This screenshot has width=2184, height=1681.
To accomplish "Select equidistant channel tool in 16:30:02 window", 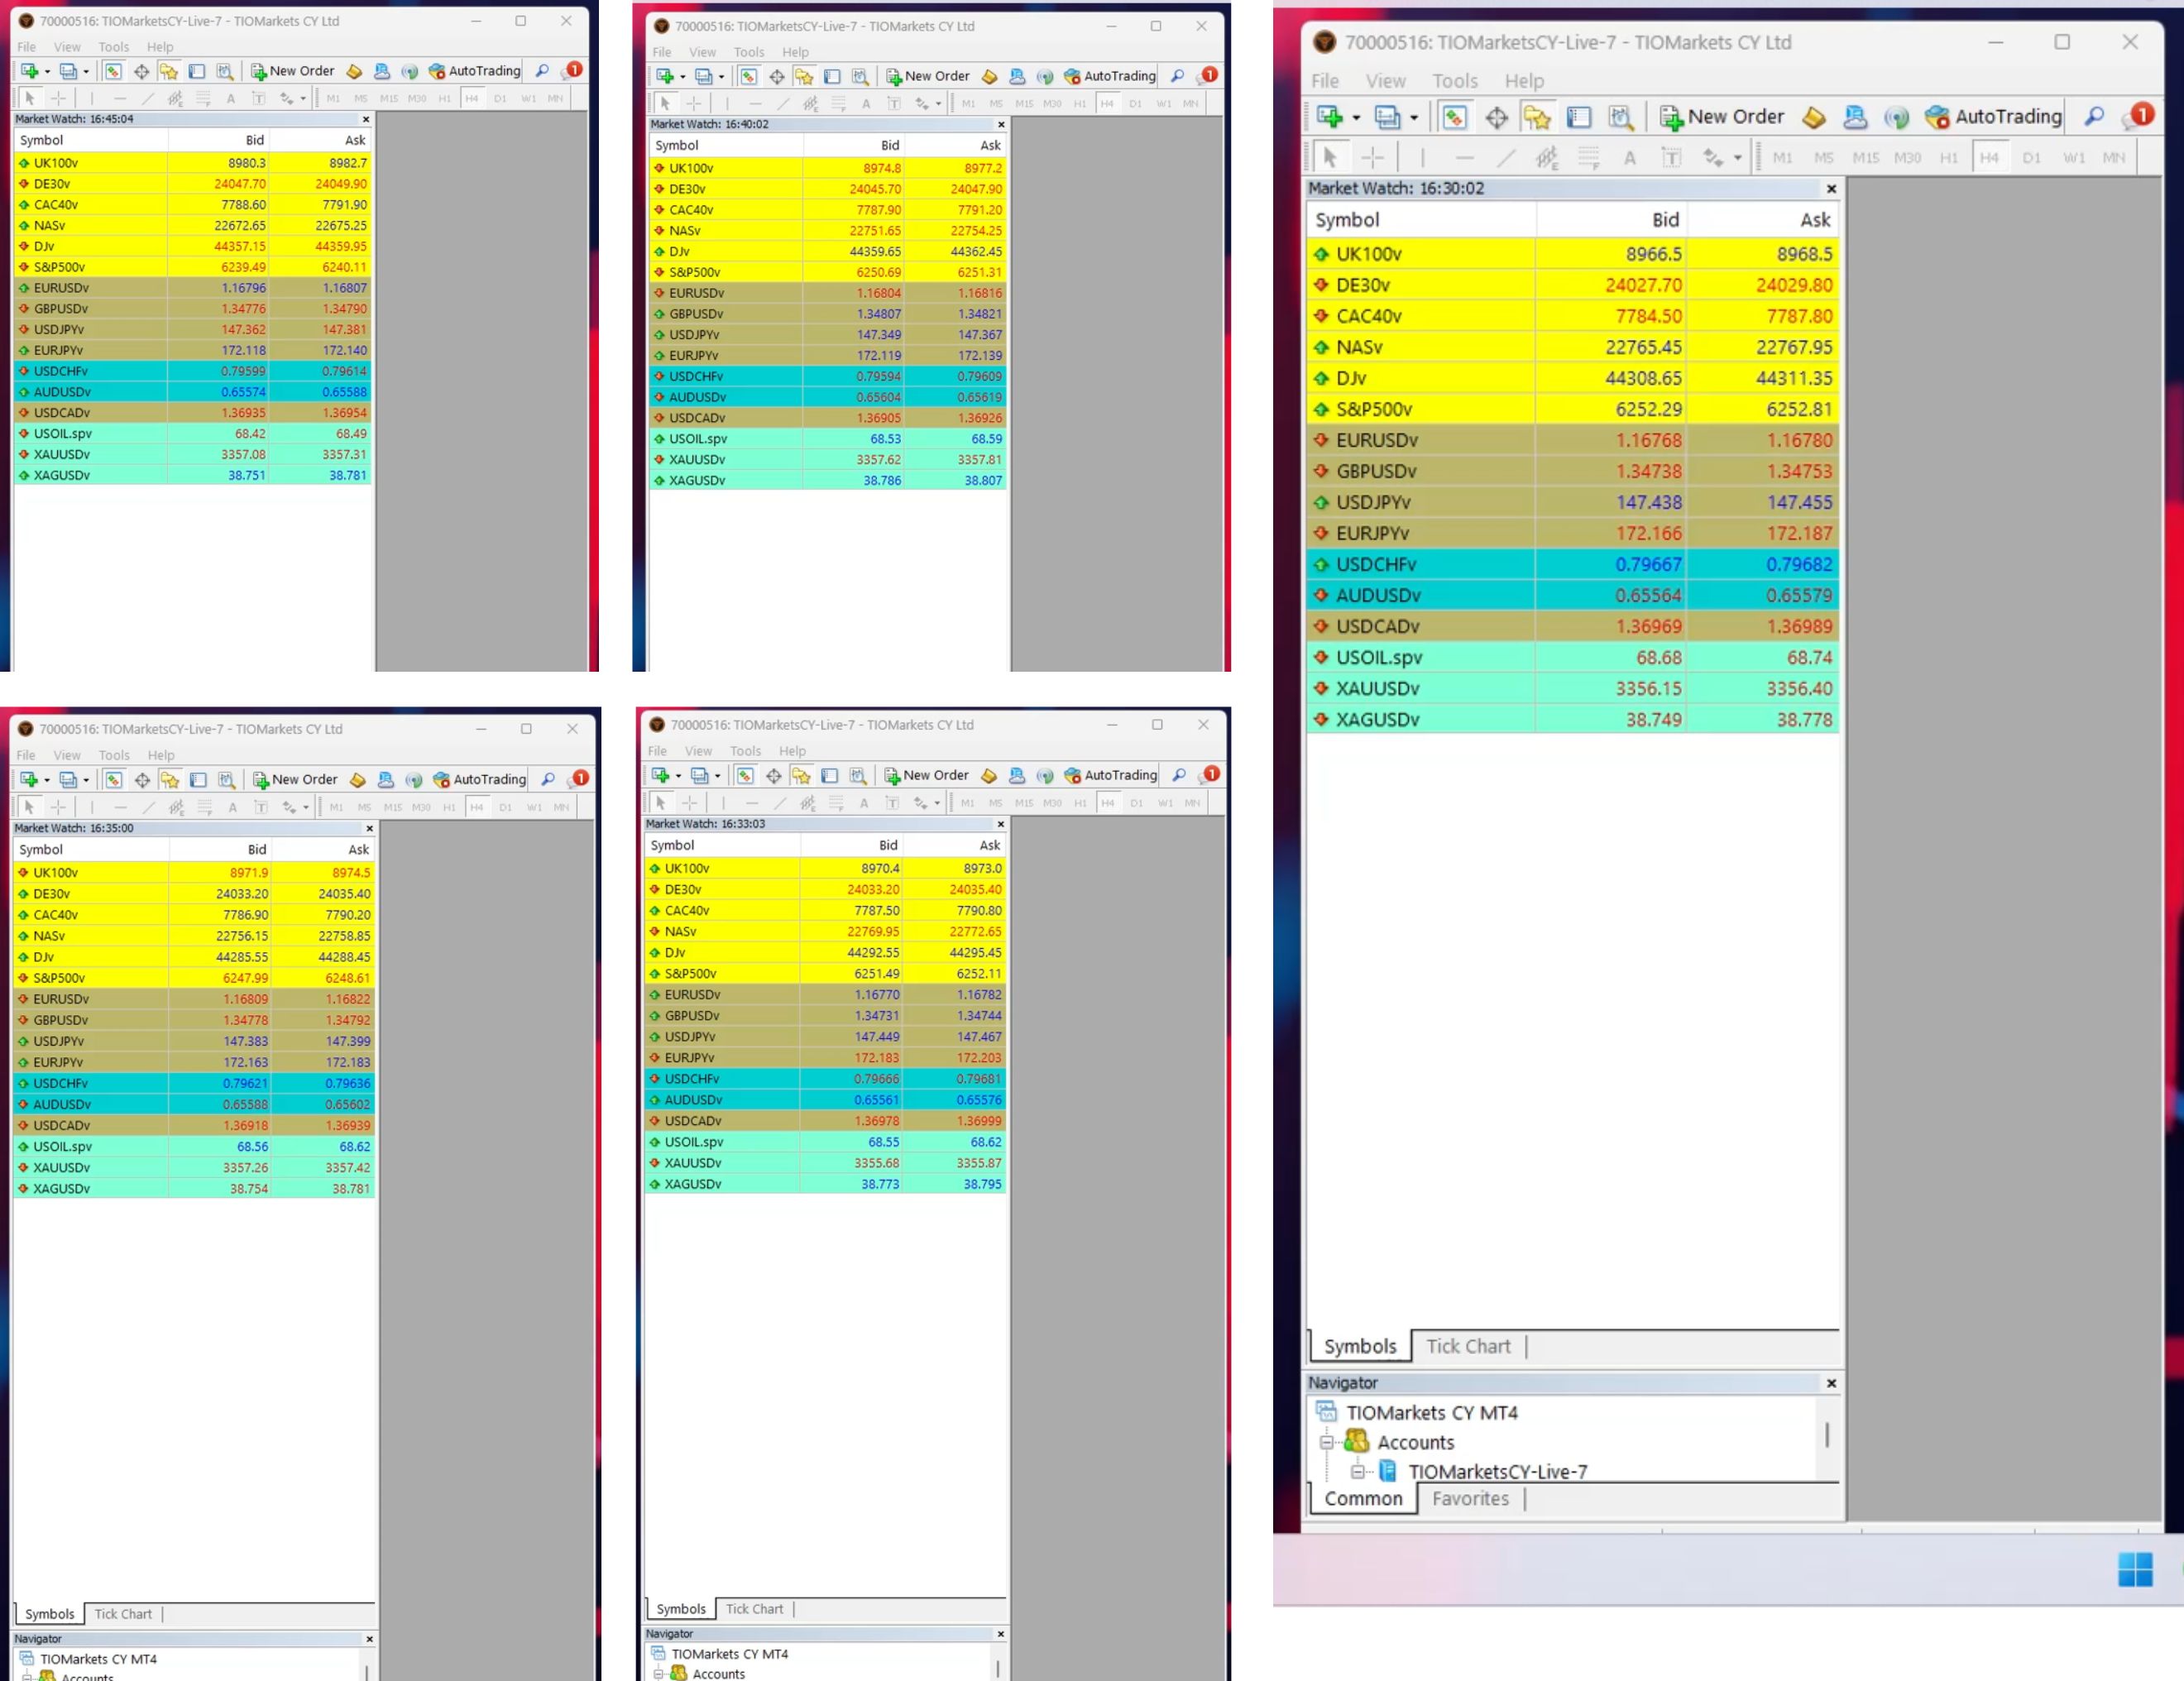I will (x=1547, y=157).
